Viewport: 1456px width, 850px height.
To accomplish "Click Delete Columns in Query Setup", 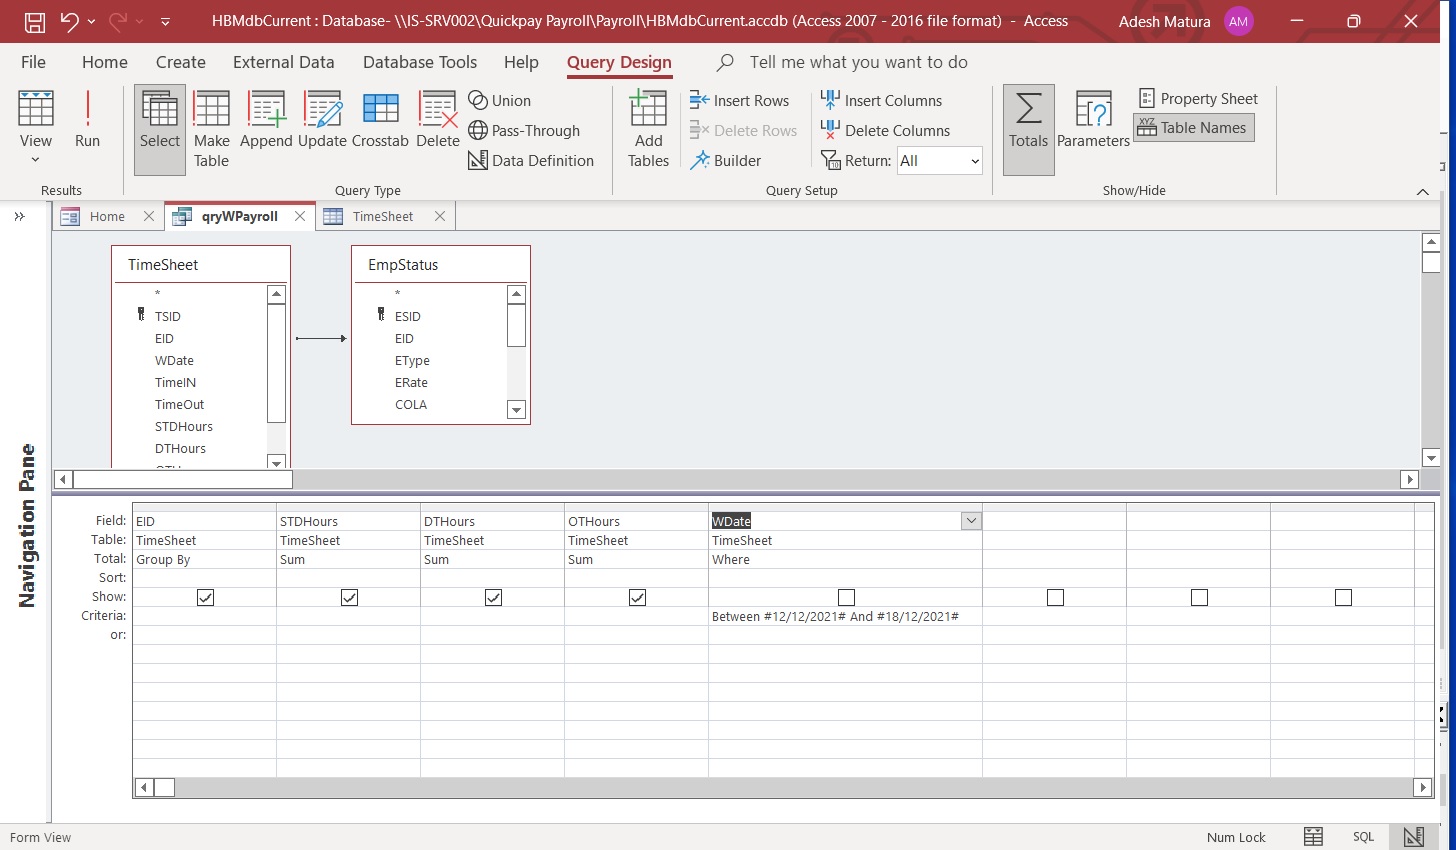I will click(x=886, y=131).
